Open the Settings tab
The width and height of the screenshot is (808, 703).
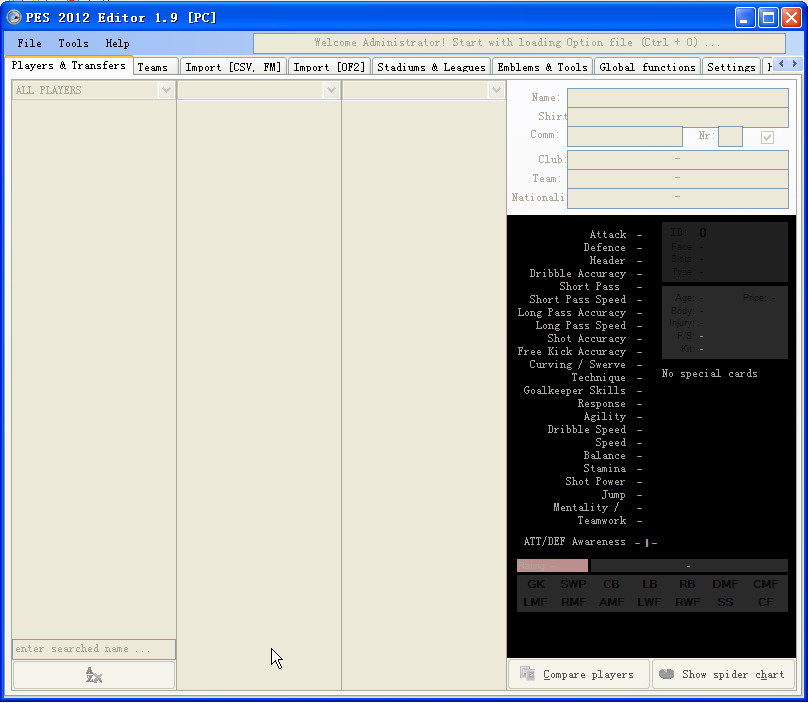tap(731, 67)
